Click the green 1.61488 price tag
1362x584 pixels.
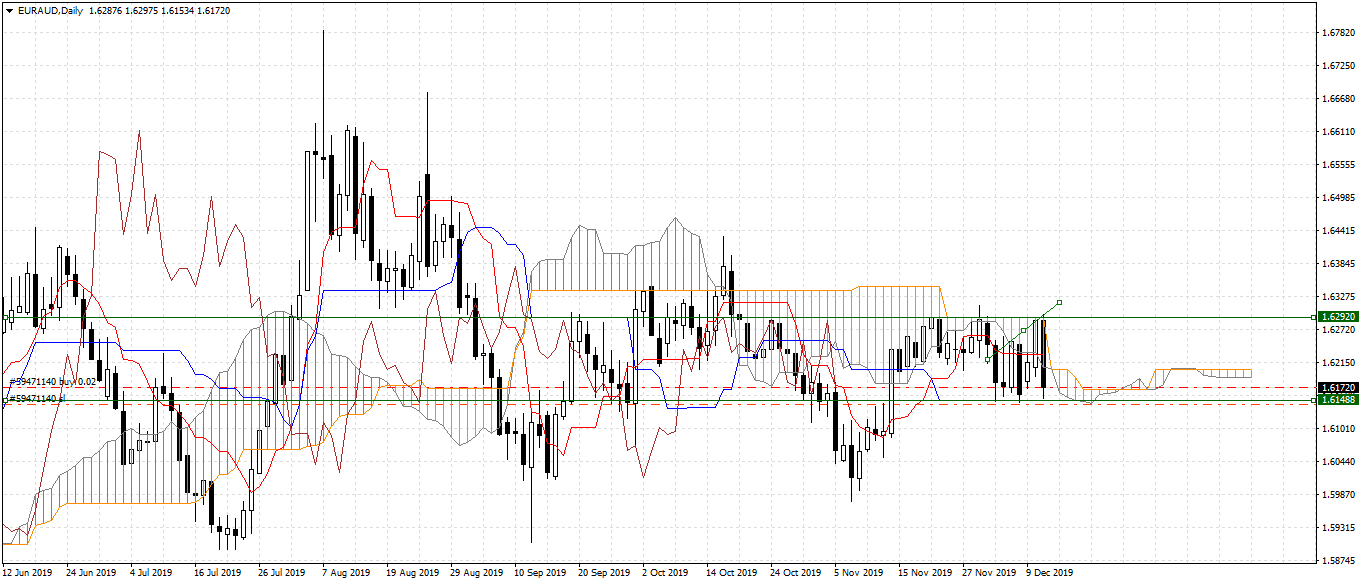click(1337, 399)
